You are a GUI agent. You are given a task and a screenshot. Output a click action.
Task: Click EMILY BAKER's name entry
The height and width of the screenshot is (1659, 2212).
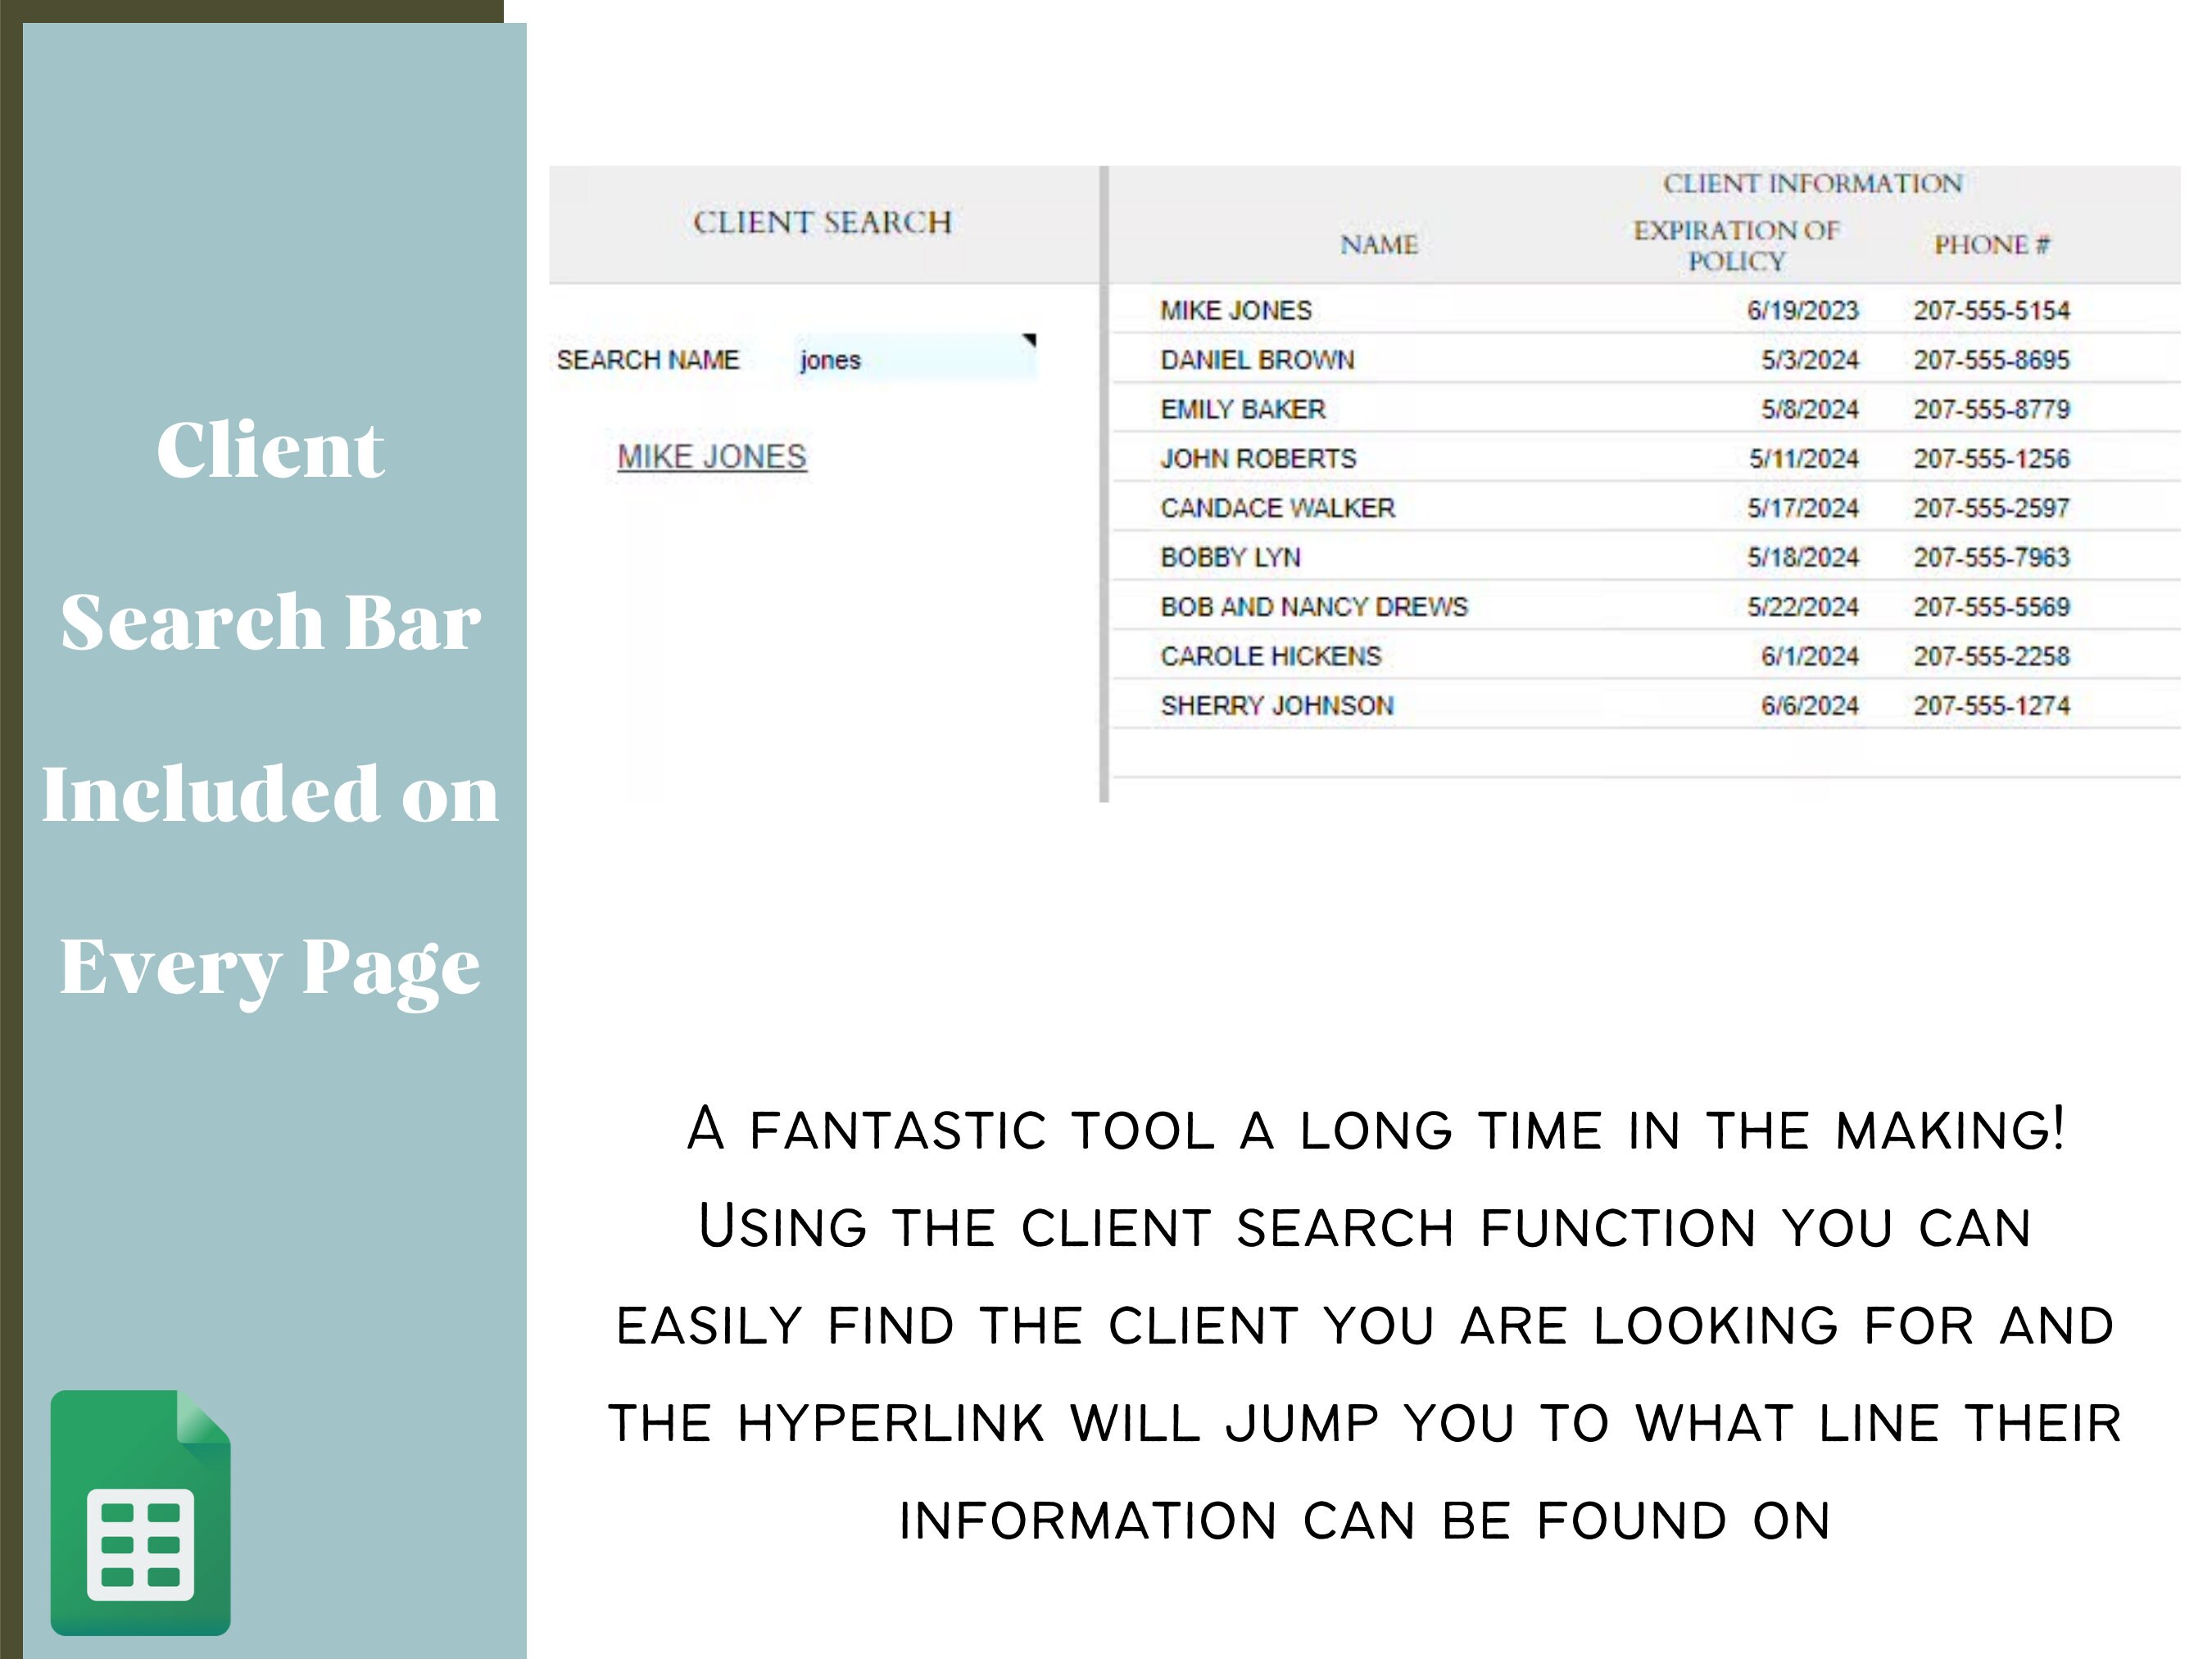tap(1242, 409)
